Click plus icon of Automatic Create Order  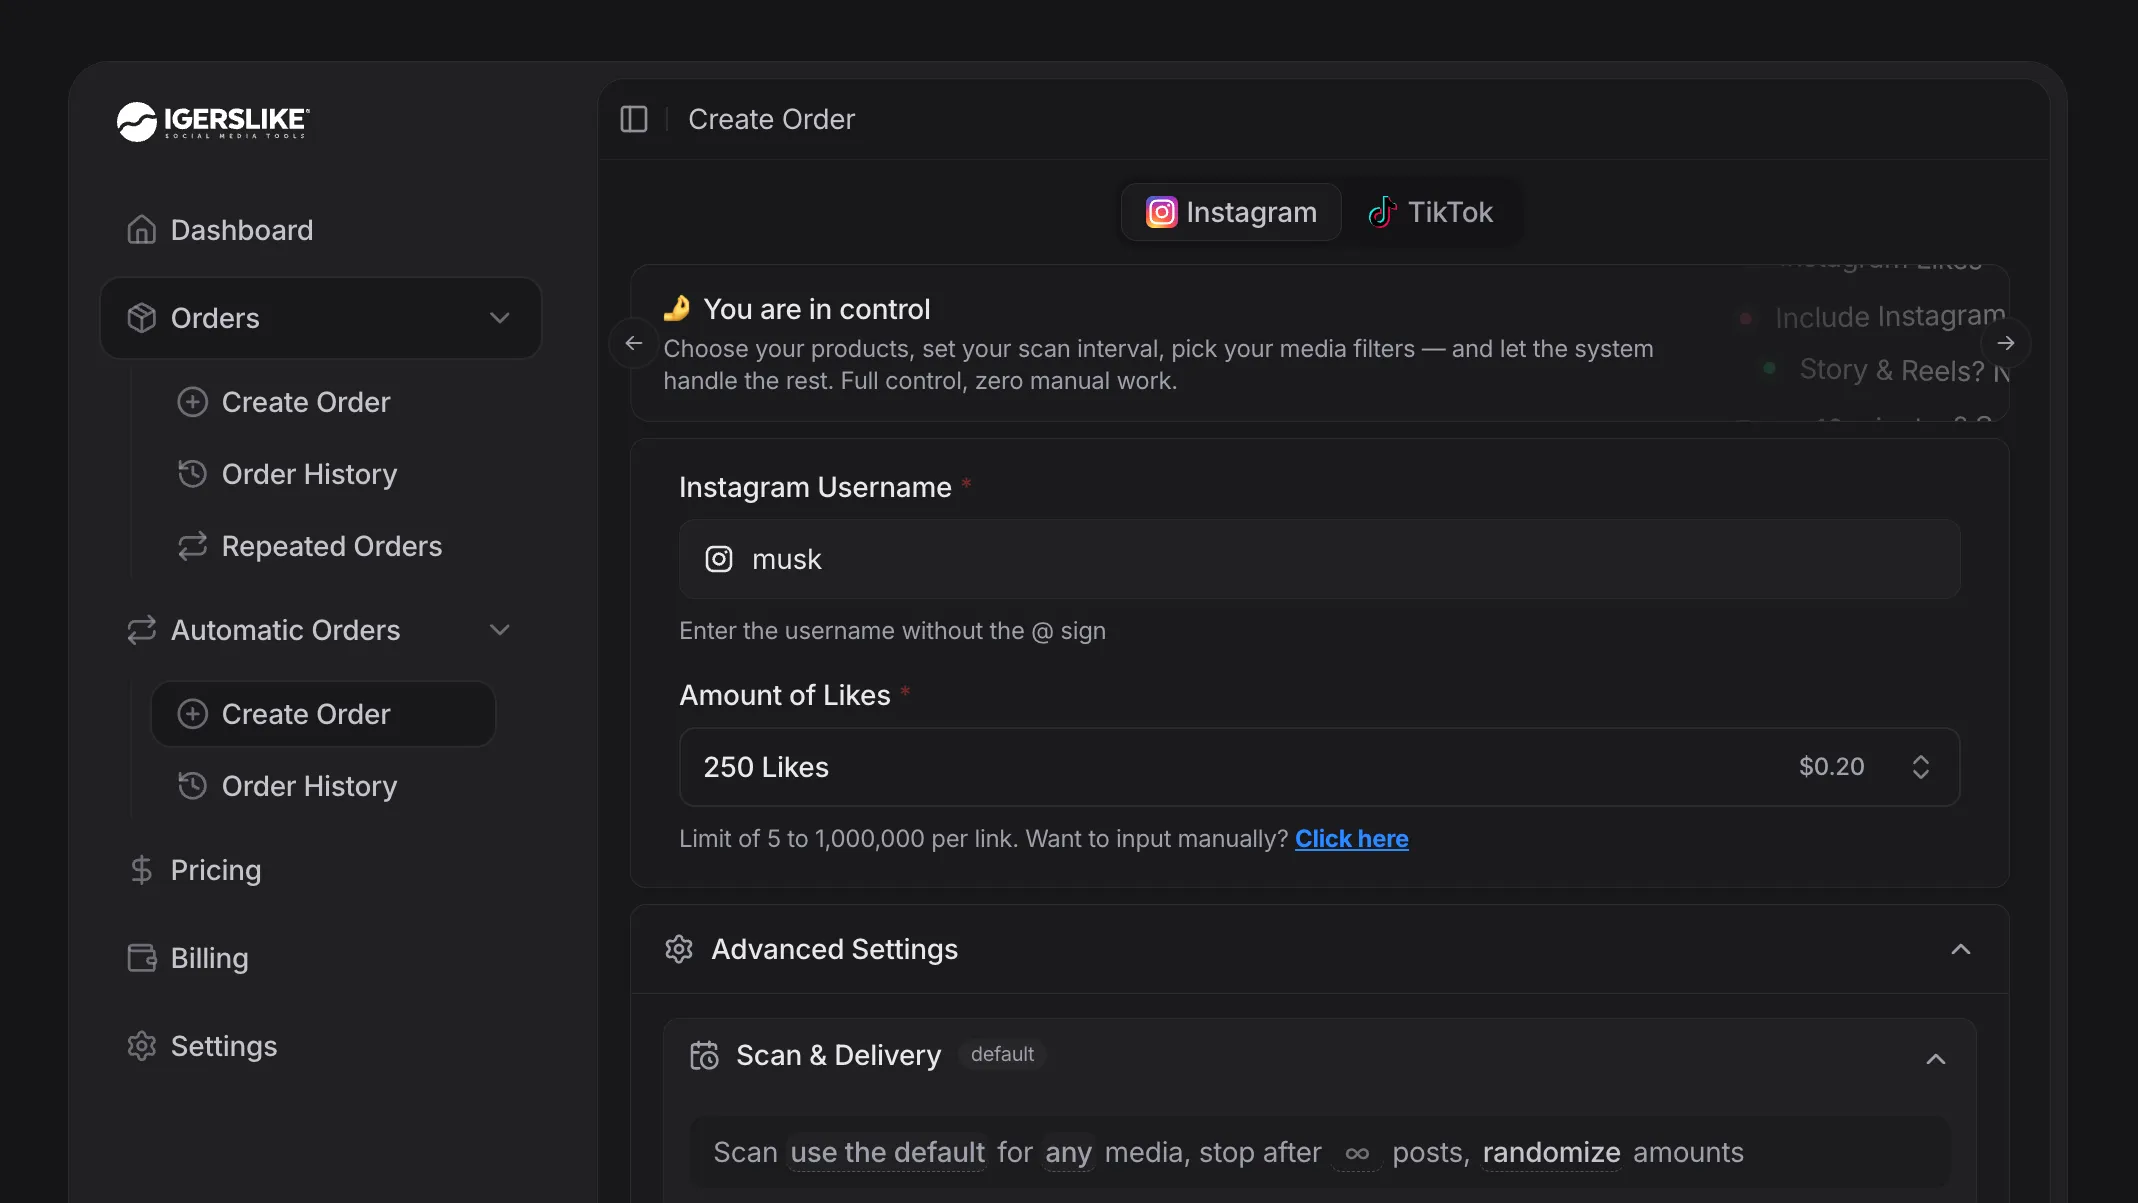[x=192, y=714]
